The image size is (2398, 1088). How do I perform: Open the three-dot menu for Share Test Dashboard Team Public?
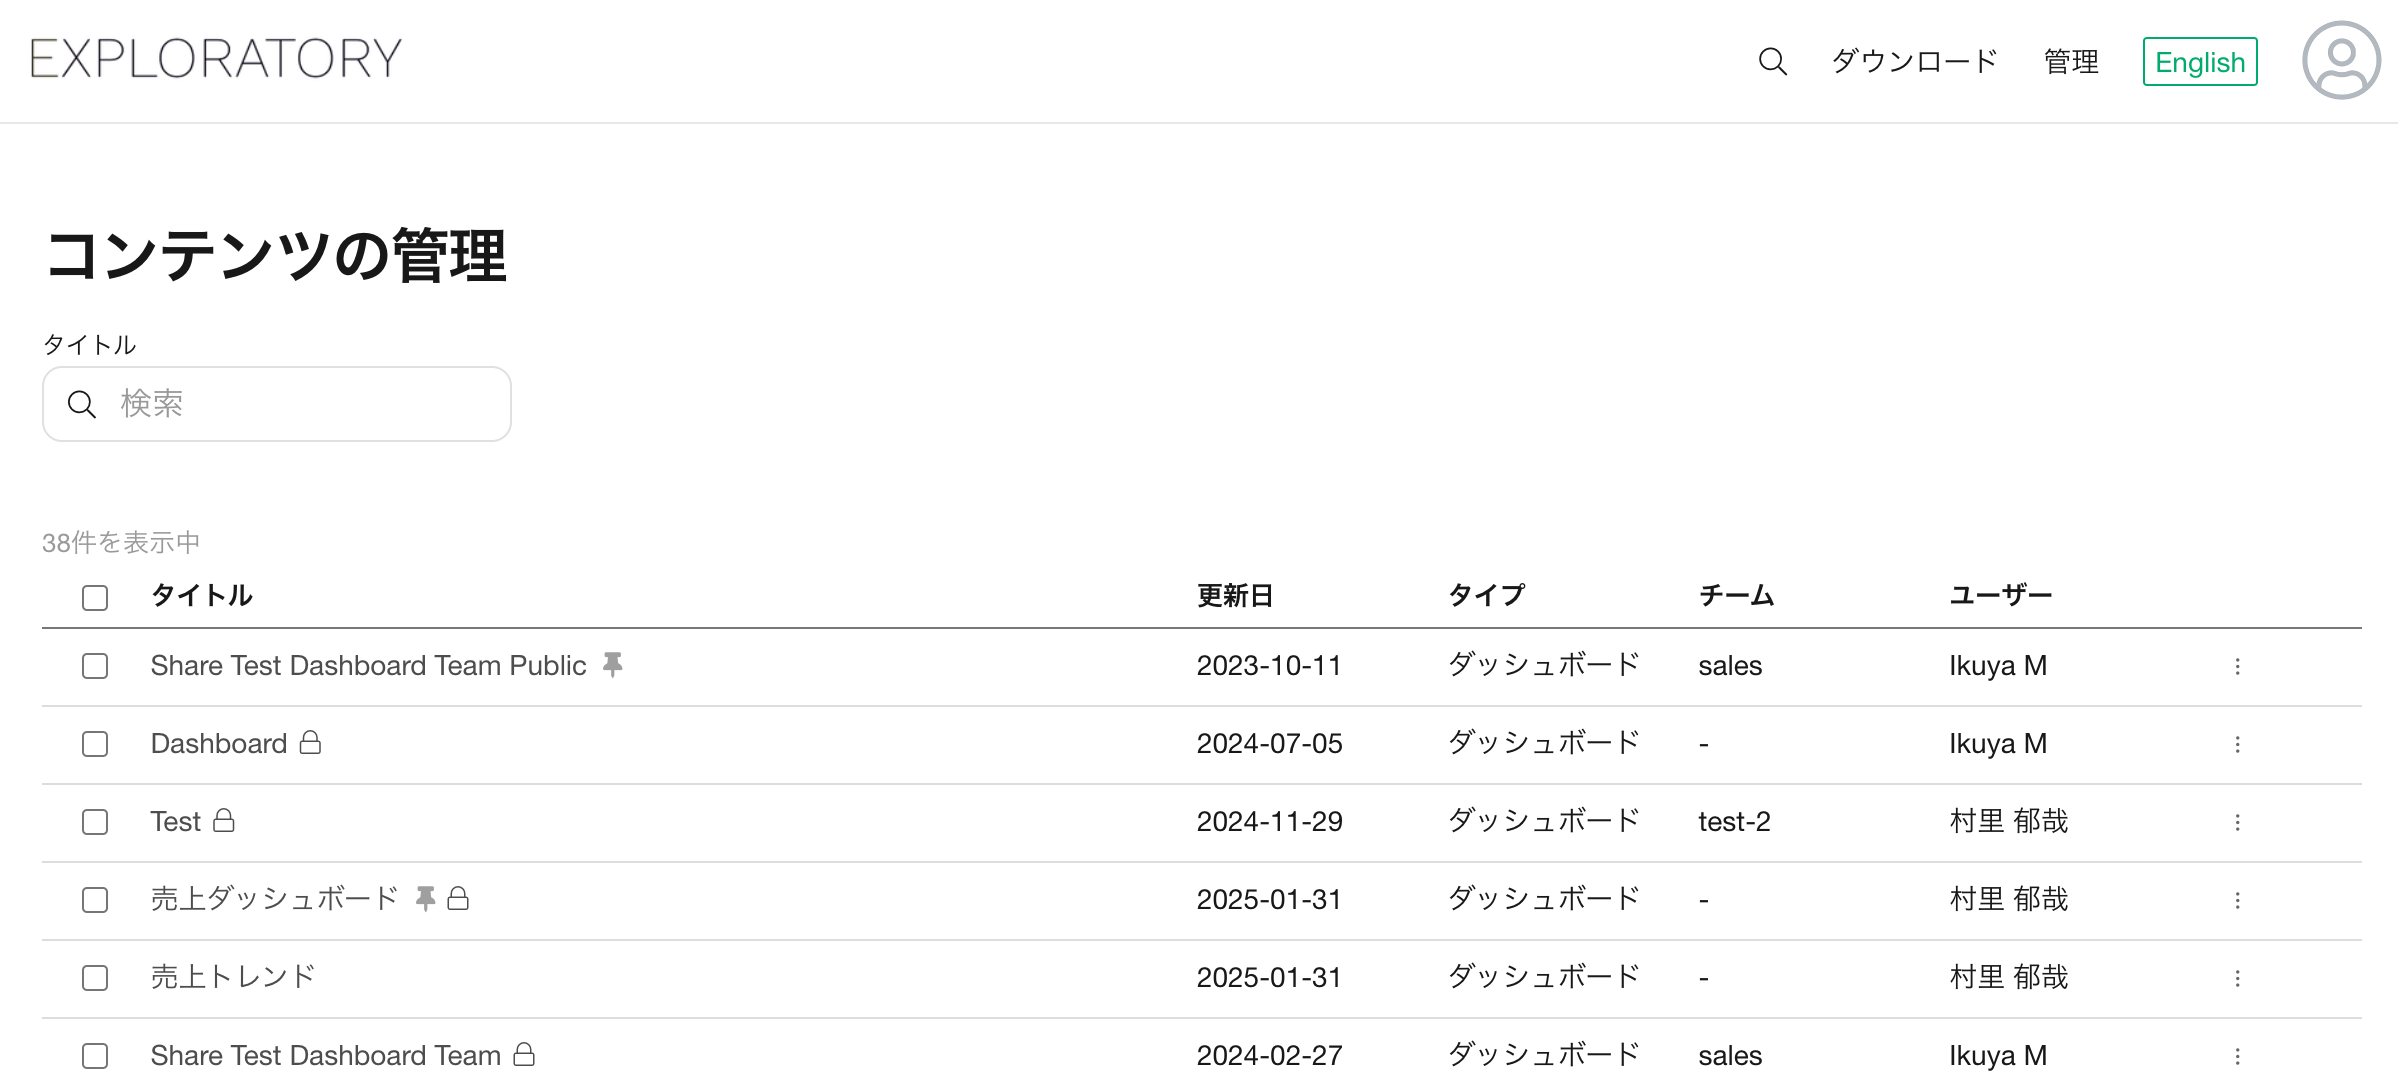click(2237, 666)
